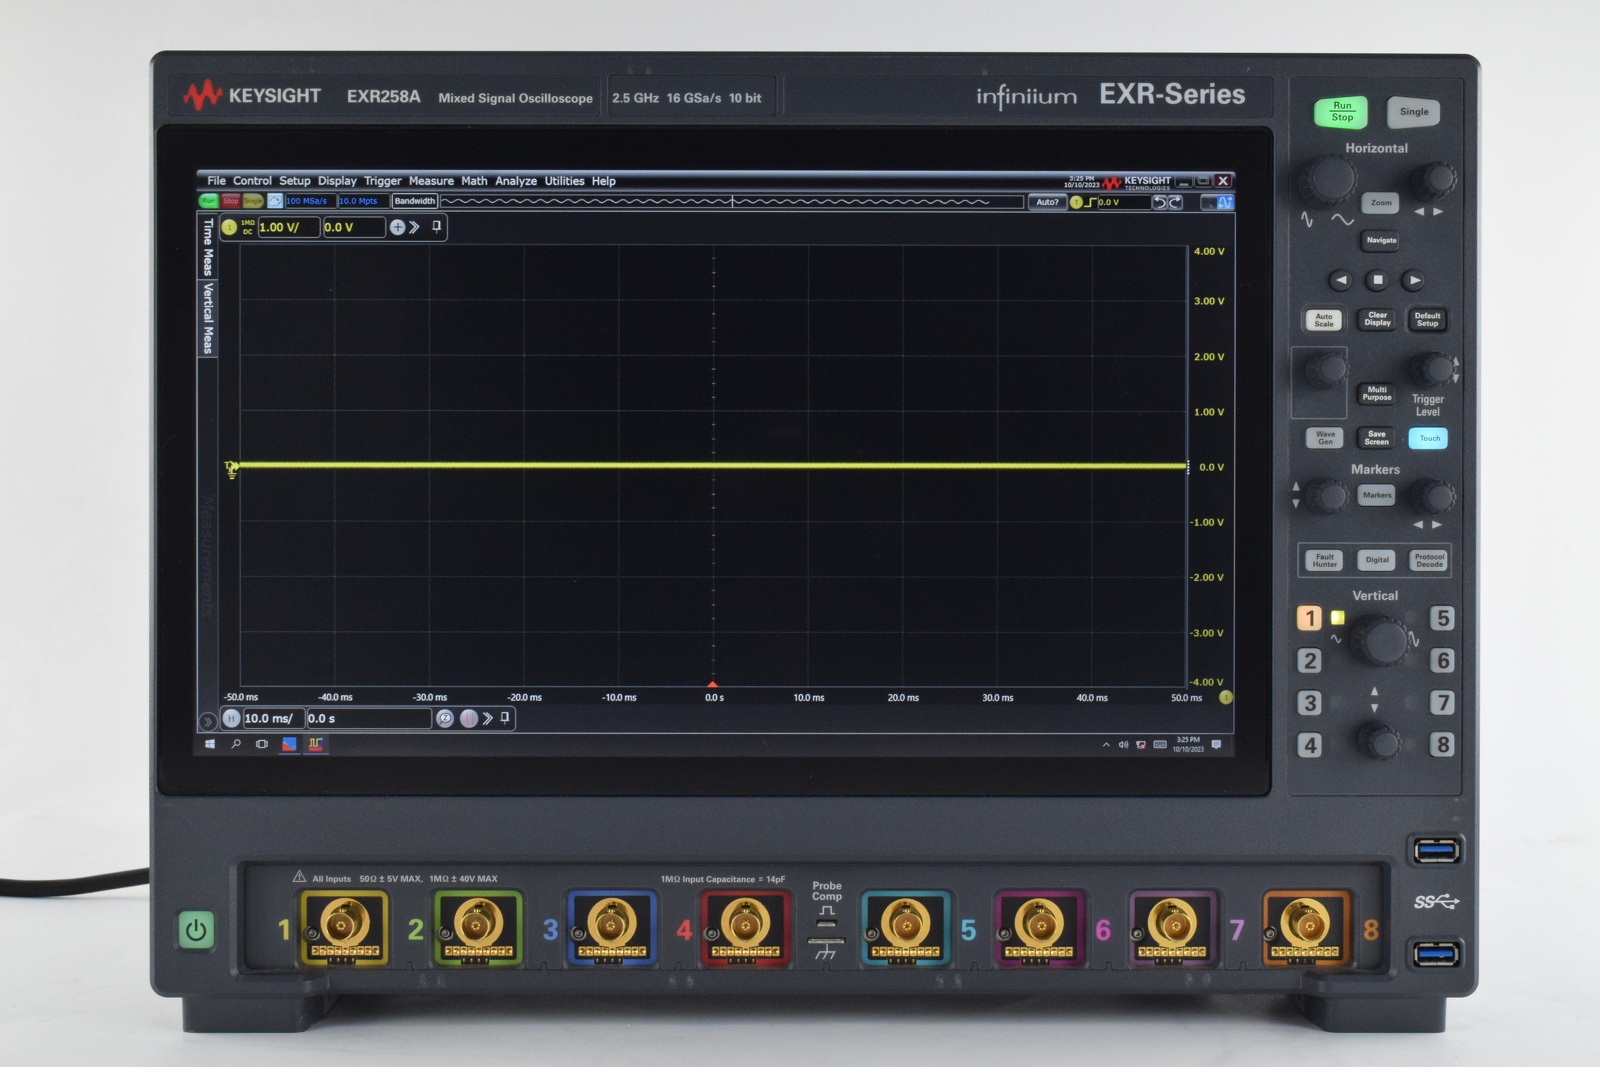Click the Windows search icon in the taskbar

point(237,744)
